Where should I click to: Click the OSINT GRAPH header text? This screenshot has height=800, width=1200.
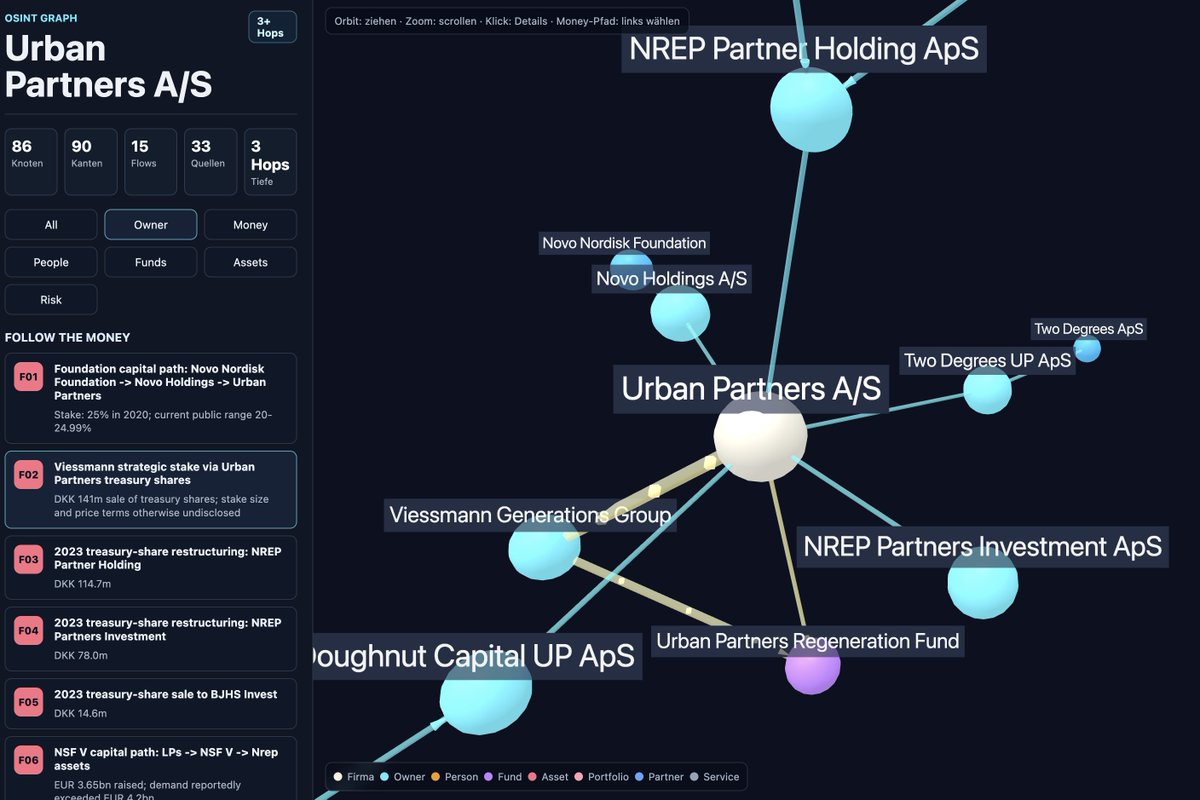pyautogui.click(x=41, y=18)
